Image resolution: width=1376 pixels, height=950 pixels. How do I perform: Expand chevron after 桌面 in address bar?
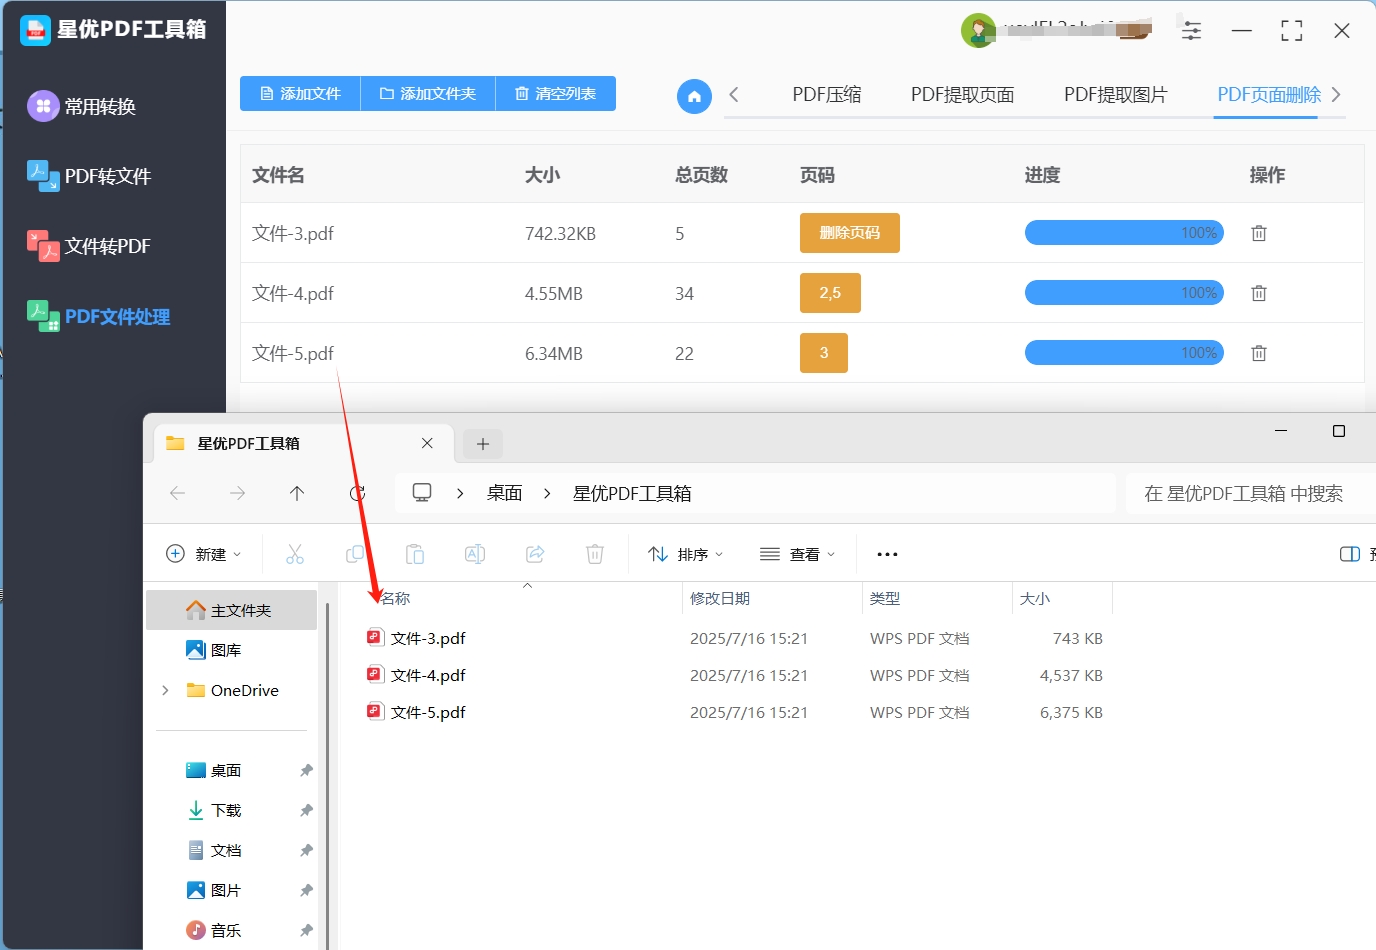(x=547, y=493)
